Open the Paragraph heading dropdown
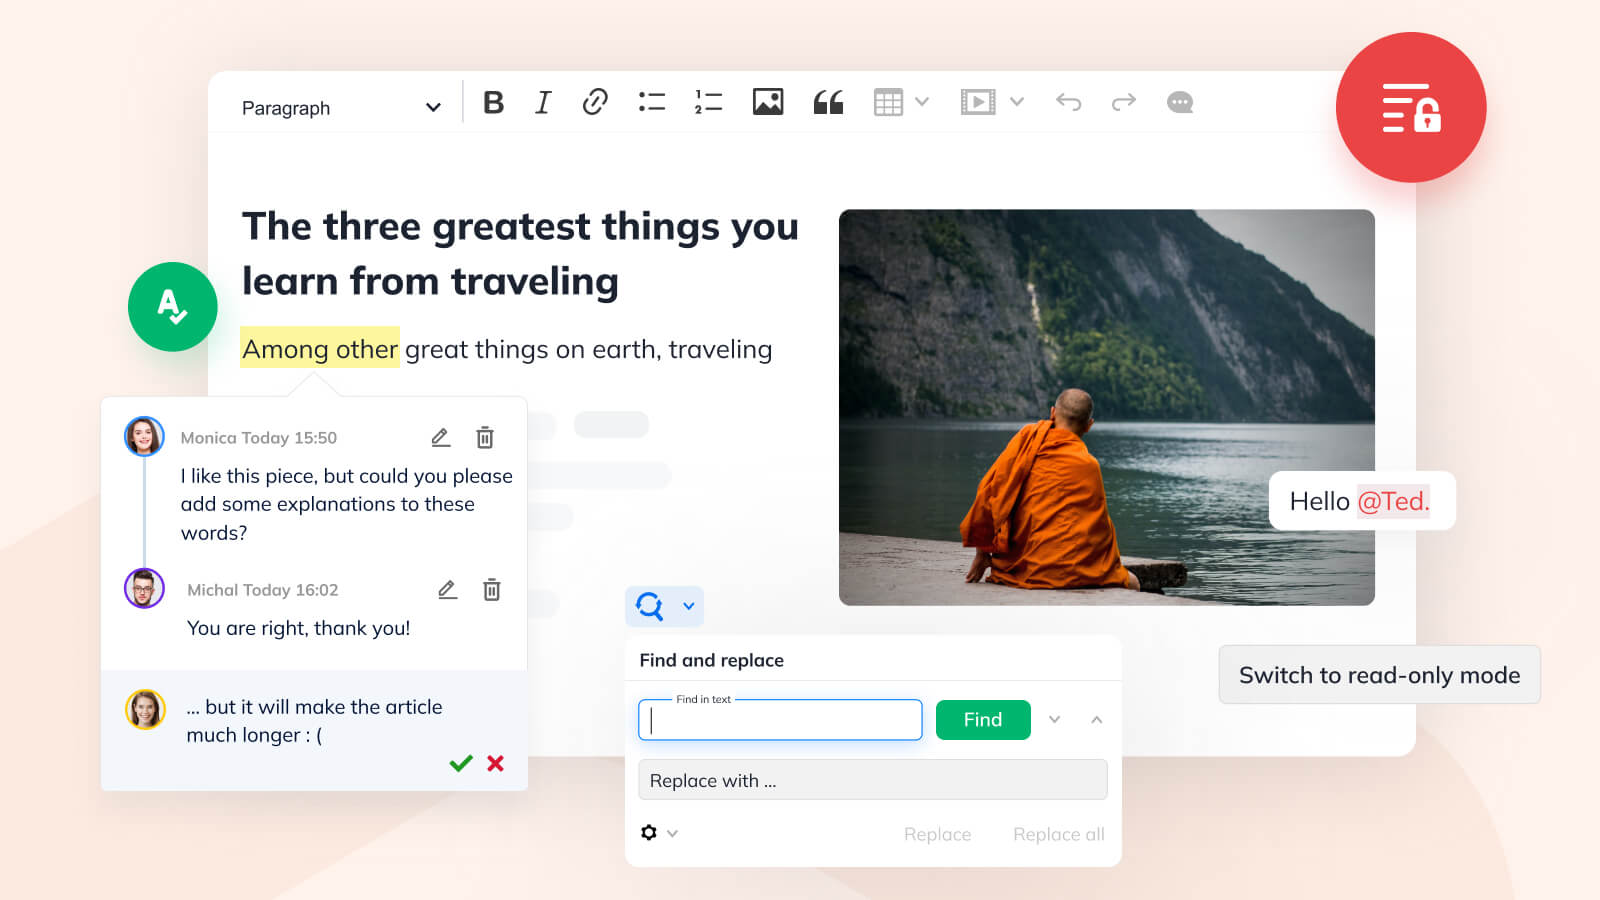The height and width of the screenshot is (900, 1600). (x=341, y=107)
